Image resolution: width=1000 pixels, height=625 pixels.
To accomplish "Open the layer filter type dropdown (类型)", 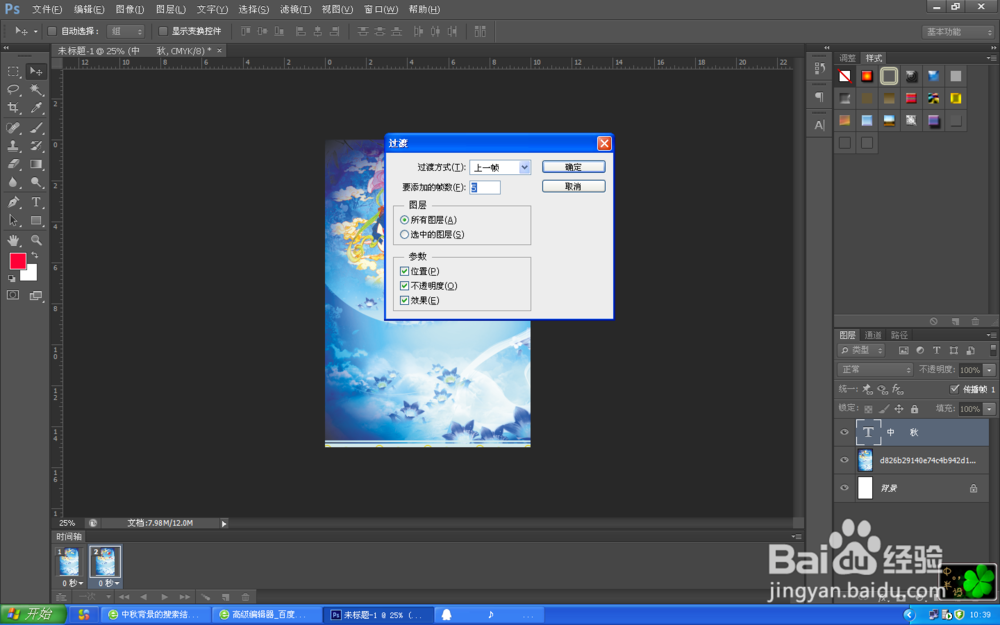I will click(861, 350).
